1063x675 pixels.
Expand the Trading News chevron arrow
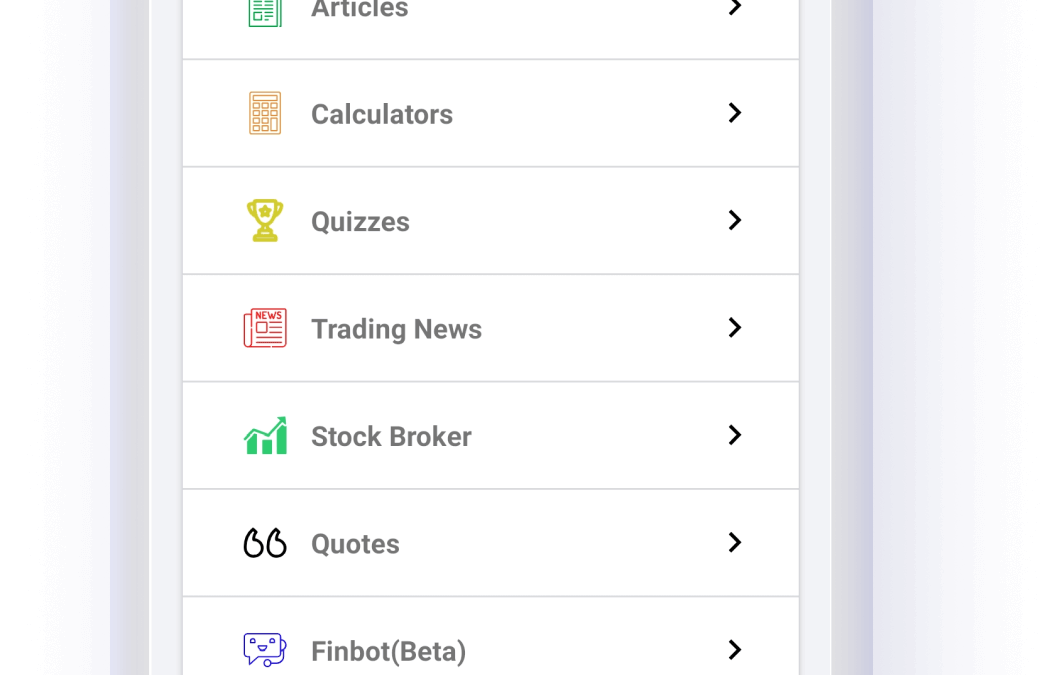[735, 327]
